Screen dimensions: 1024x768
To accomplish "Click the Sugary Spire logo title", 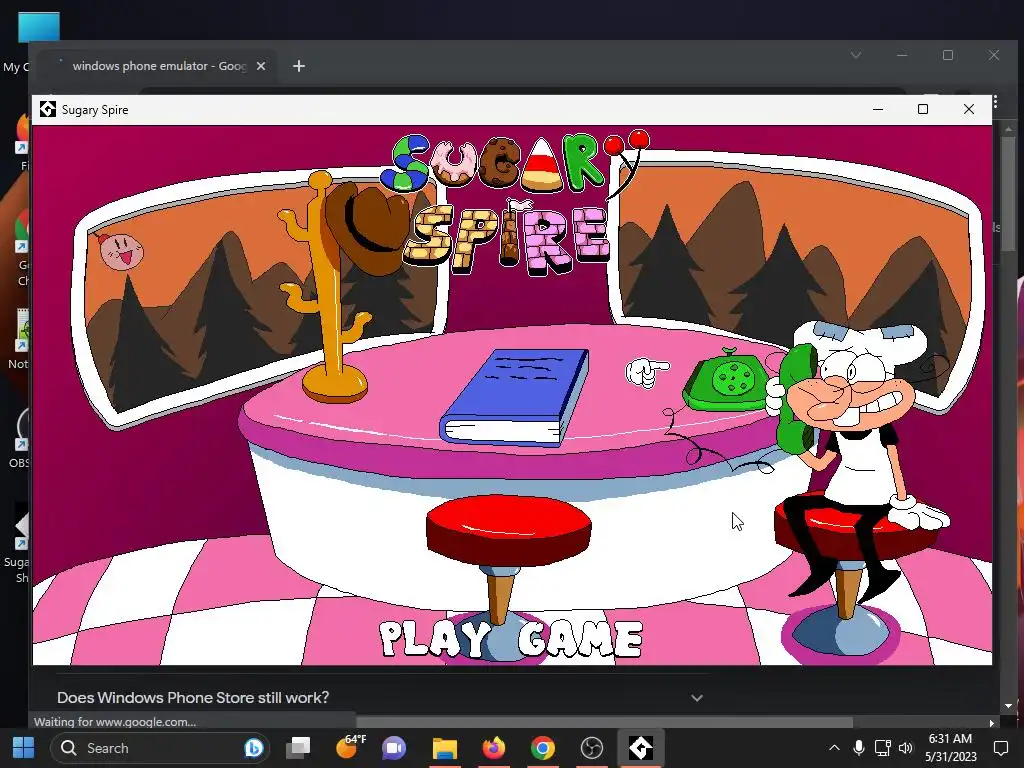I will coord(514,201).
